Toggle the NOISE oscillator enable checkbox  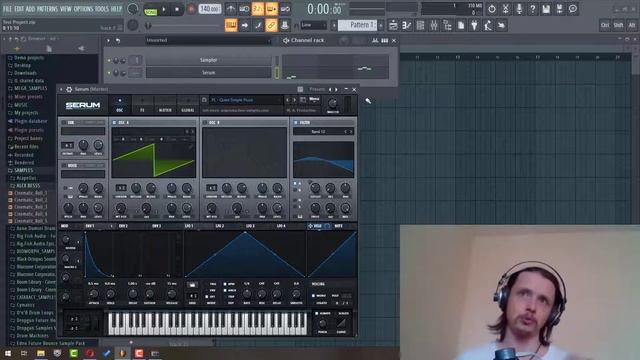pos(64,166)
